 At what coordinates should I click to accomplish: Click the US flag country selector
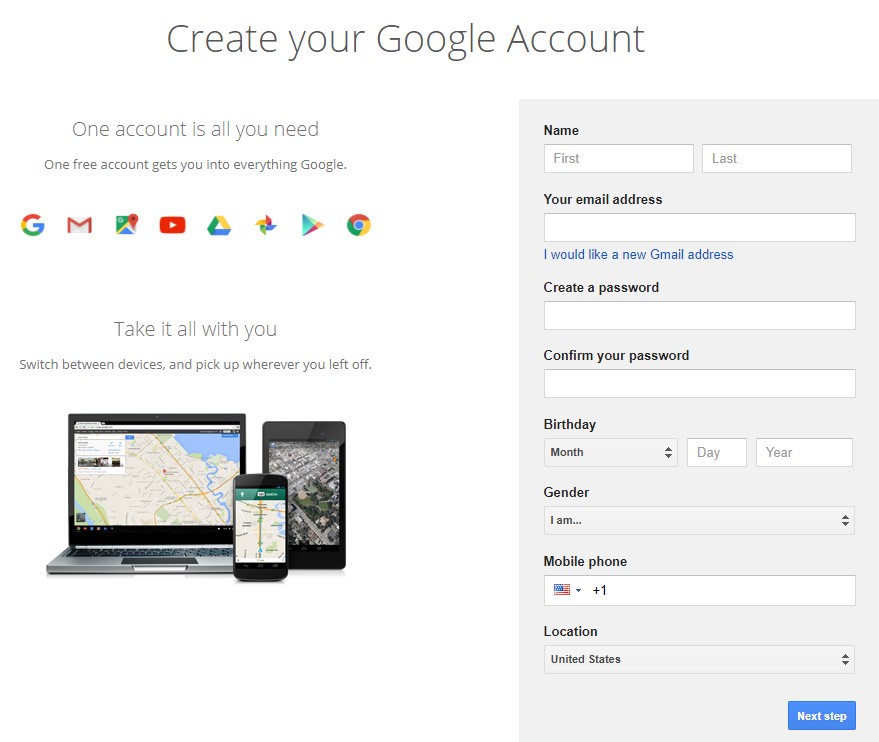click(562, 590)
